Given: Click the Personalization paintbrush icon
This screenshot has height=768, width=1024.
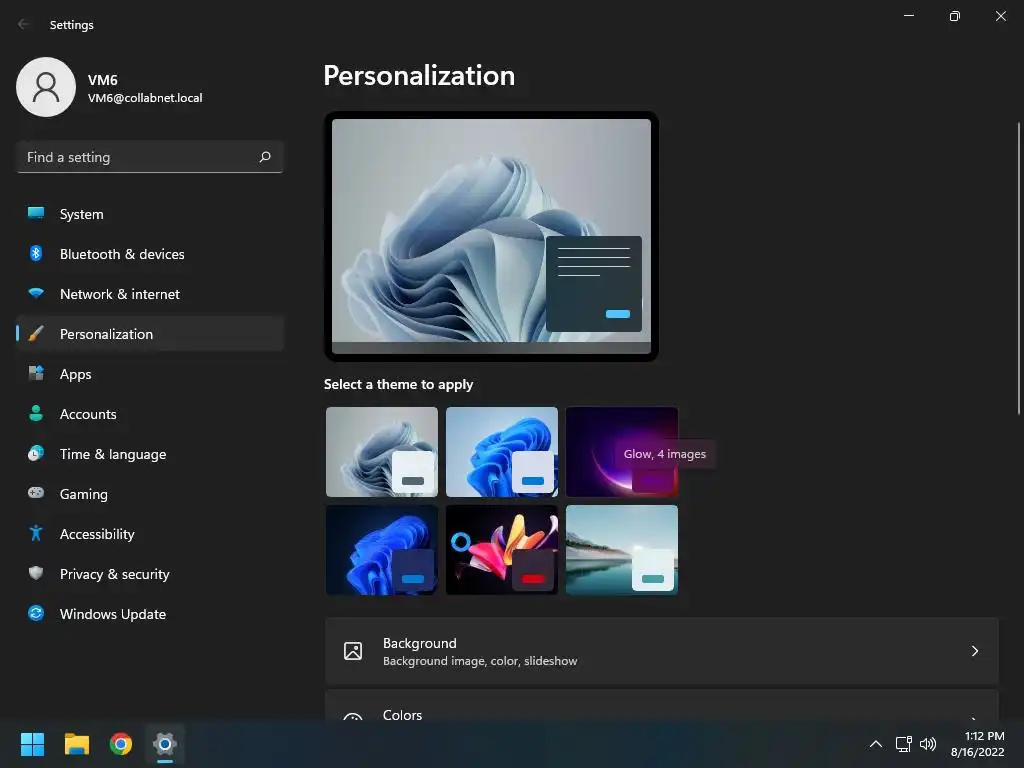Looking at the screenshot, I should pos(36,334).
